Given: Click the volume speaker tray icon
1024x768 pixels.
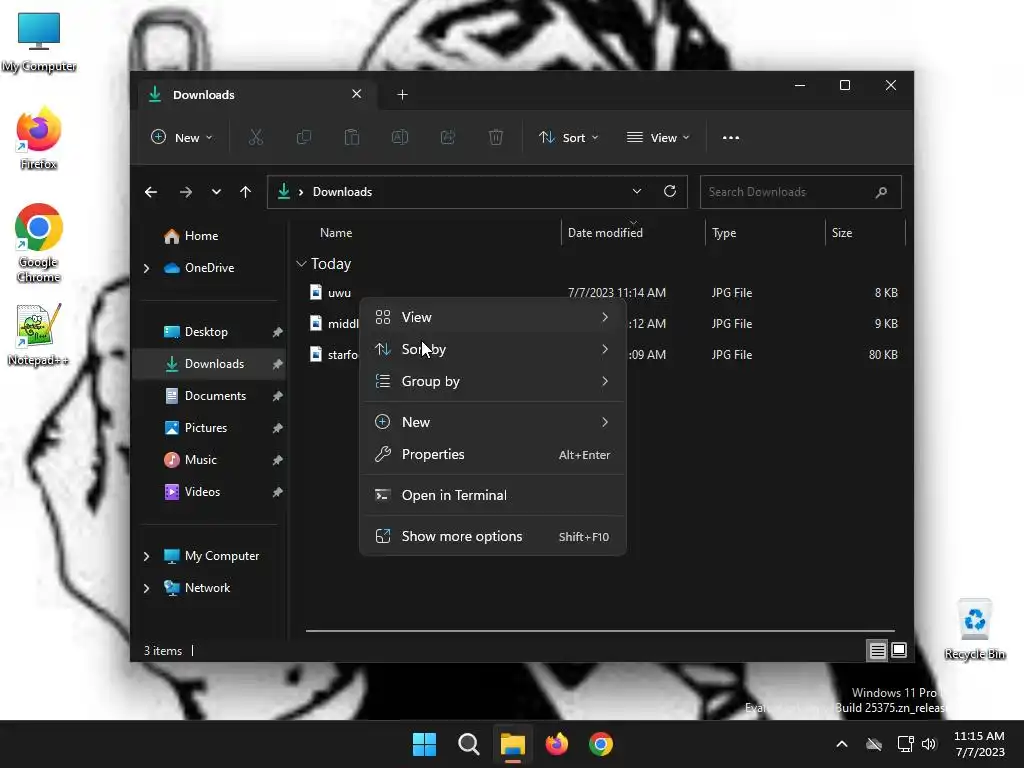Looking at the screenshot, I should tap(929, 744).
